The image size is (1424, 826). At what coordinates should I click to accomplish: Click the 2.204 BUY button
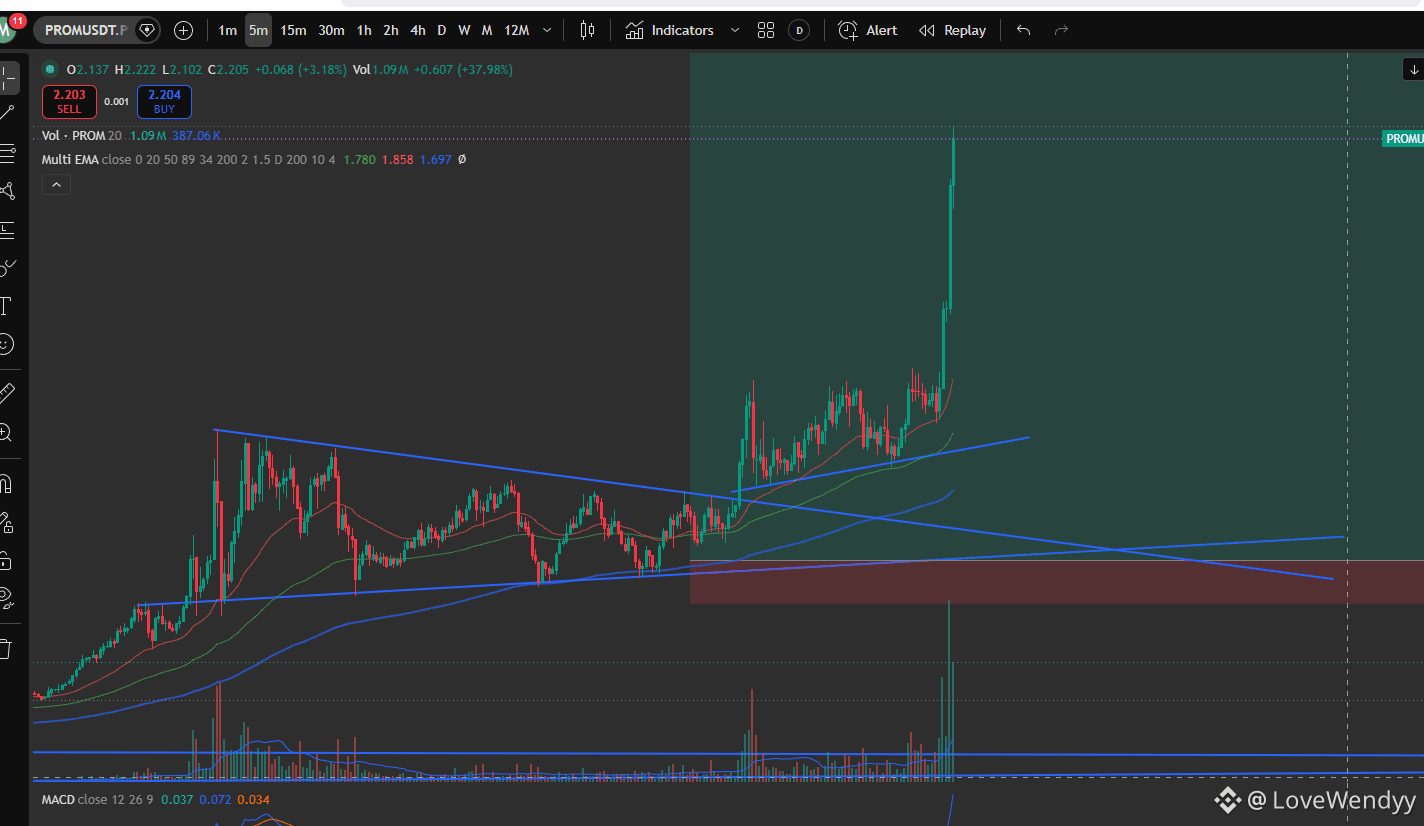pyautogui.click(x=163, y=101)
